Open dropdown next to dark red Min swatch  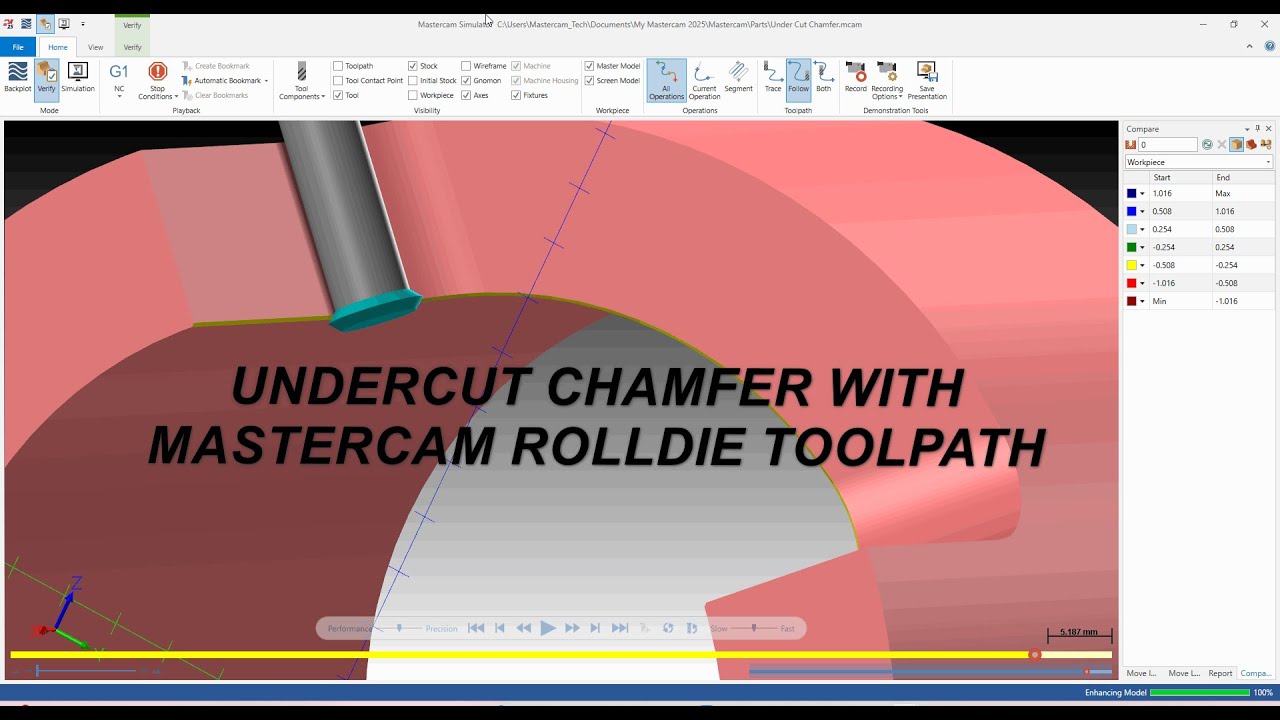pos(1143,301)
